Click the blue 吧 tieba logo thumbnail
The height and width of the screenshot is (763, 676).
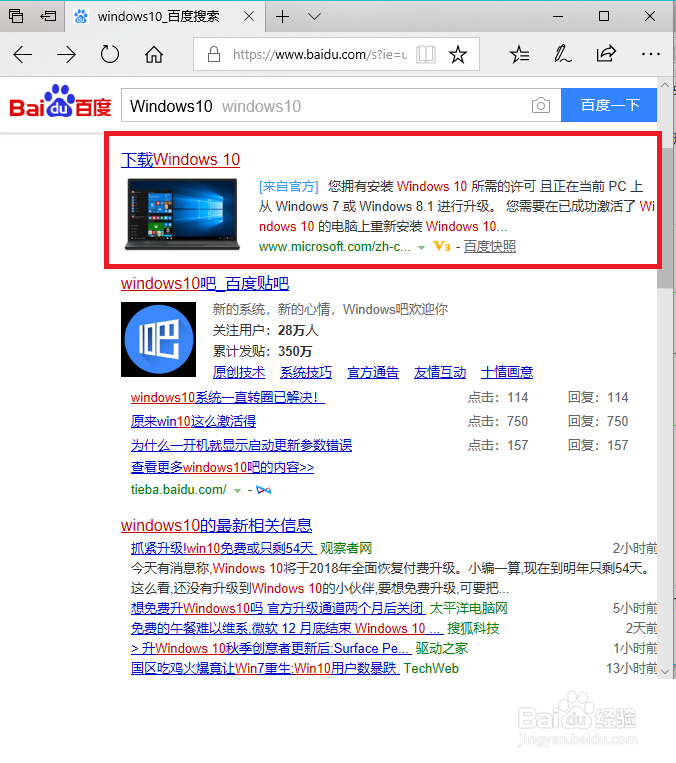coord(158,339)
